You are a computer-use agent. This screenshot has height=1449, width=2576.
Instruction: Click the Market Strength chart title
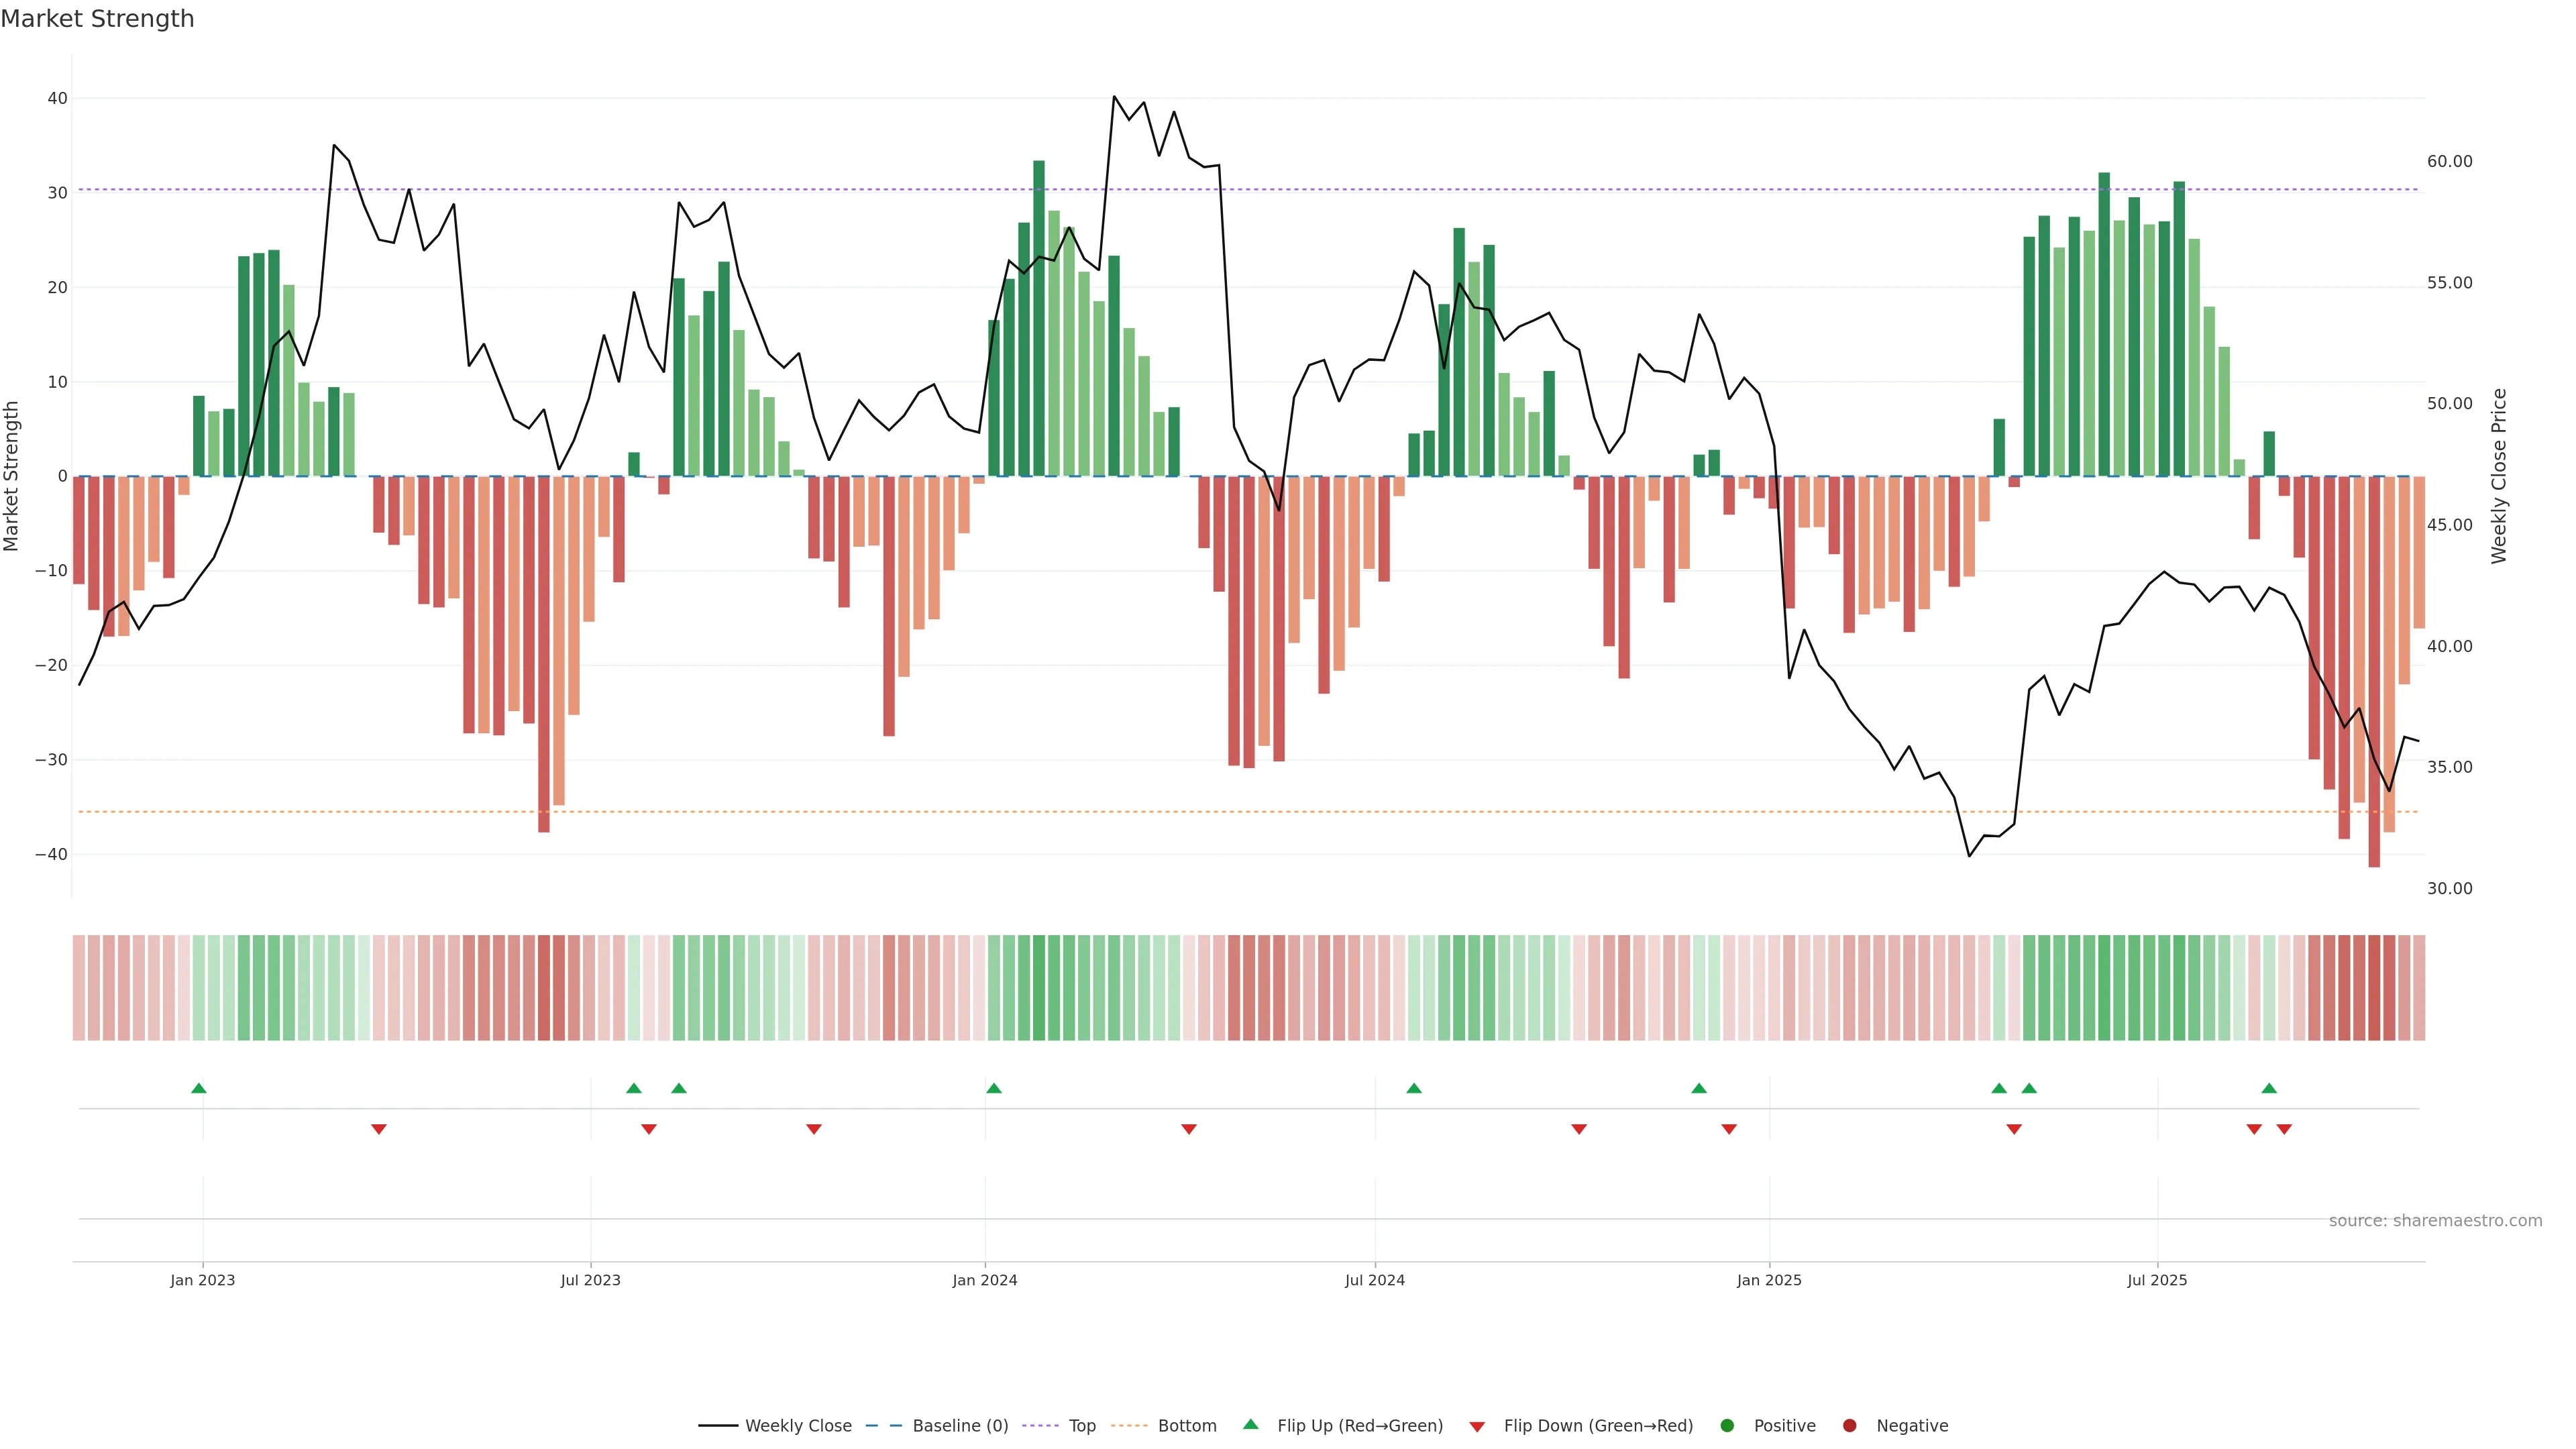click(97, 19)
